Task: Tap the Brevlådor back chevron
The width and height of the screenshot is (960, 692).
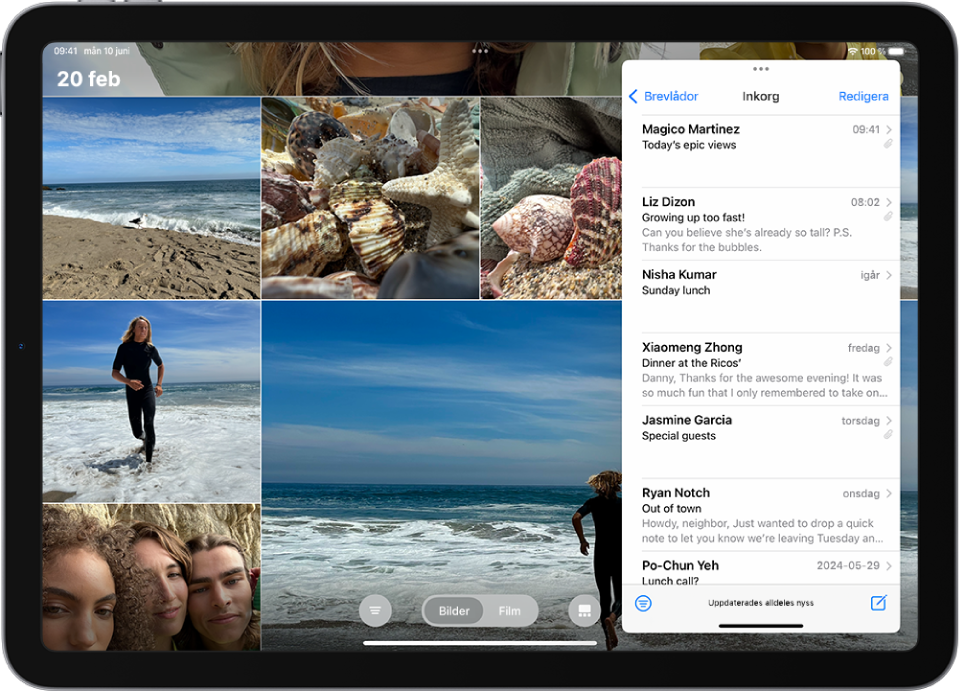Action: (633, 96)
